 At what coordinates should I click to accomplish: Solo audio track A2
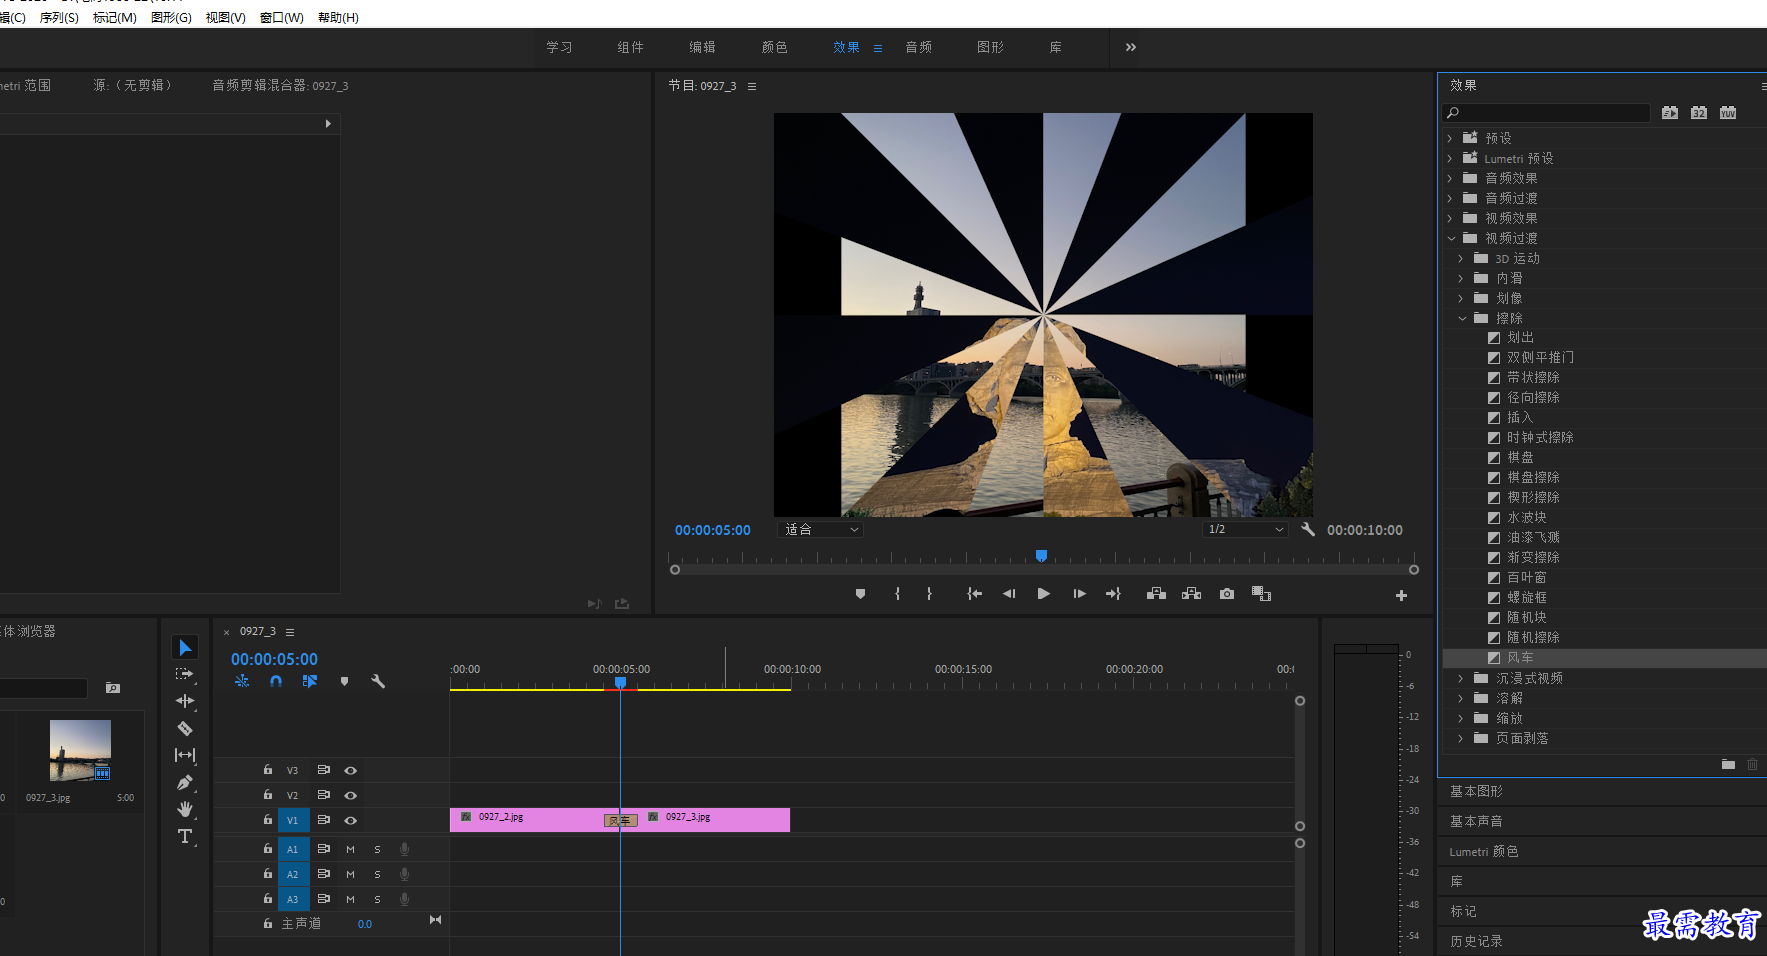click(x=377, y=874)
